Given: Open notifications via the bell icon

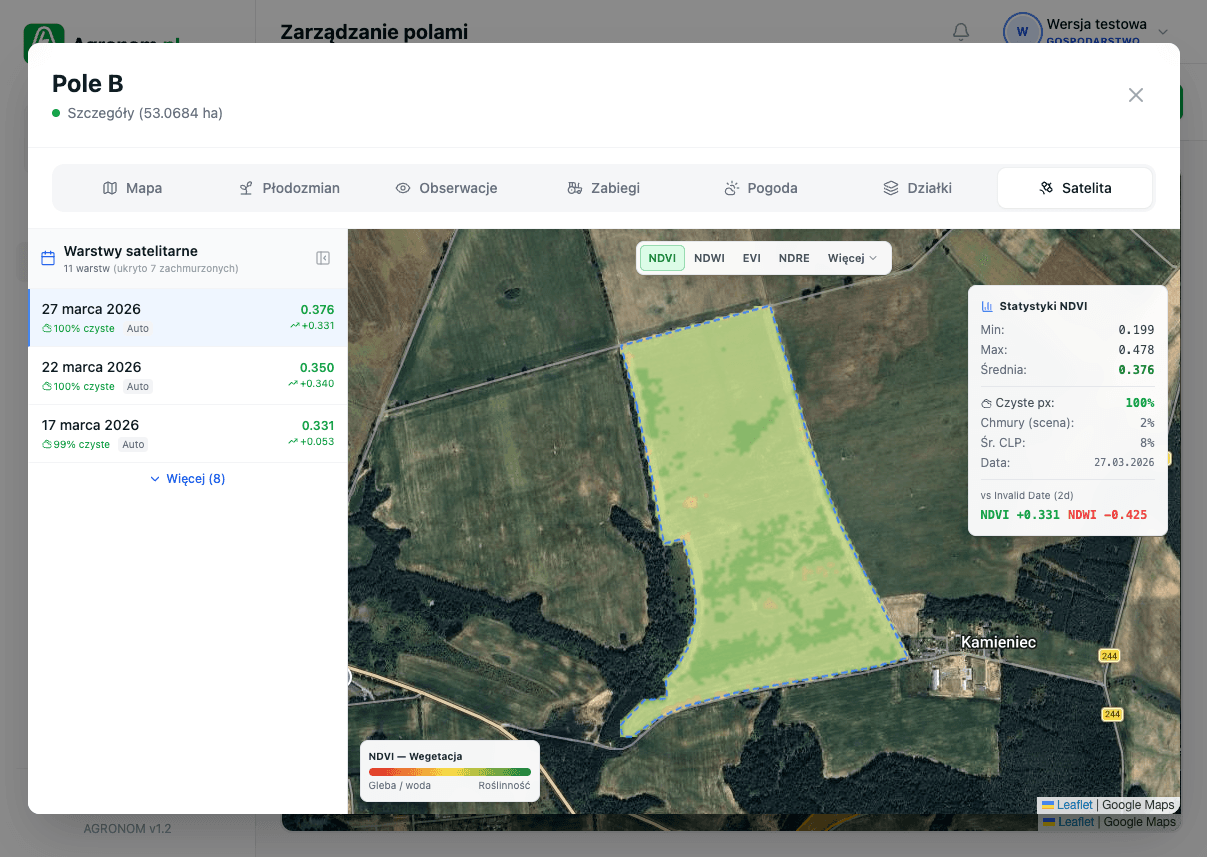Looking at the screenshot, I should [961, 32].
